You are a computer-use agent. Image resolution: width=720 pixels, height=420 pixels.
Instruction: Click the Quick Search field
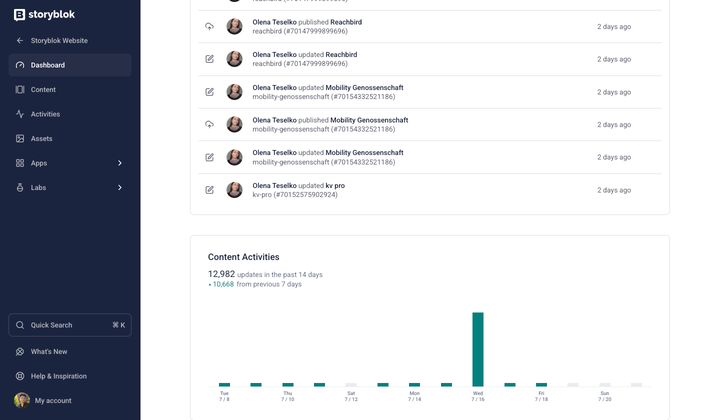click(70, 325)
